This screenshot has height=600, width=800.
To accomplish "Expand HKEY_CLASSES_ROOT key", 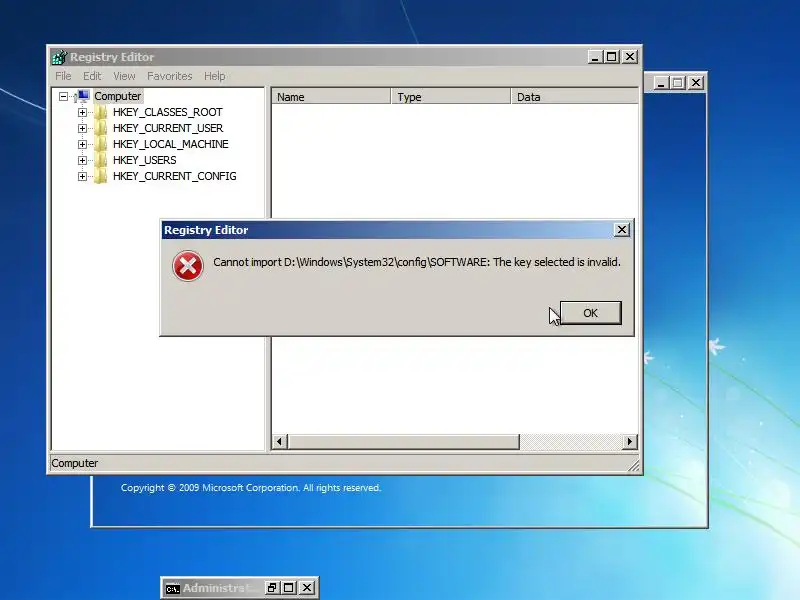I will (x=82, y=112).
